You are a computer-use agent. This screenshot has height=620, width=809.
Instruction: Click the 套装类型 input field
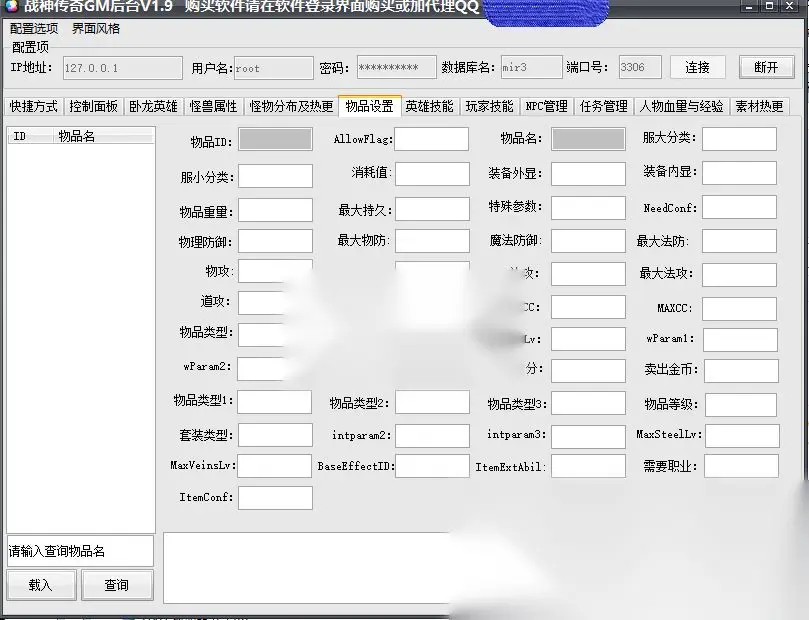[x=276, y=435]
